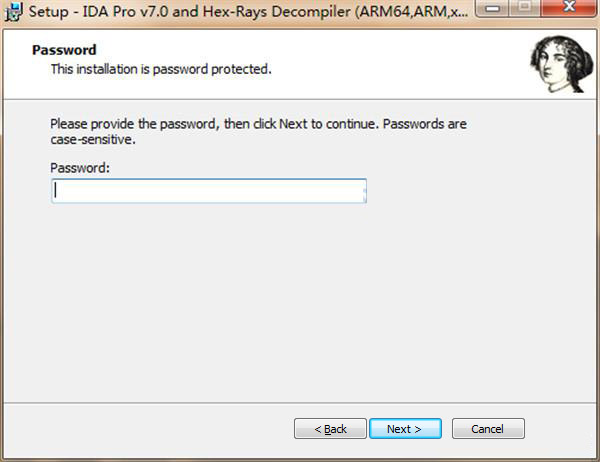Screen dimensions: 600x462
Task: Click the setup installer icon in title bar
Action: 13,14
